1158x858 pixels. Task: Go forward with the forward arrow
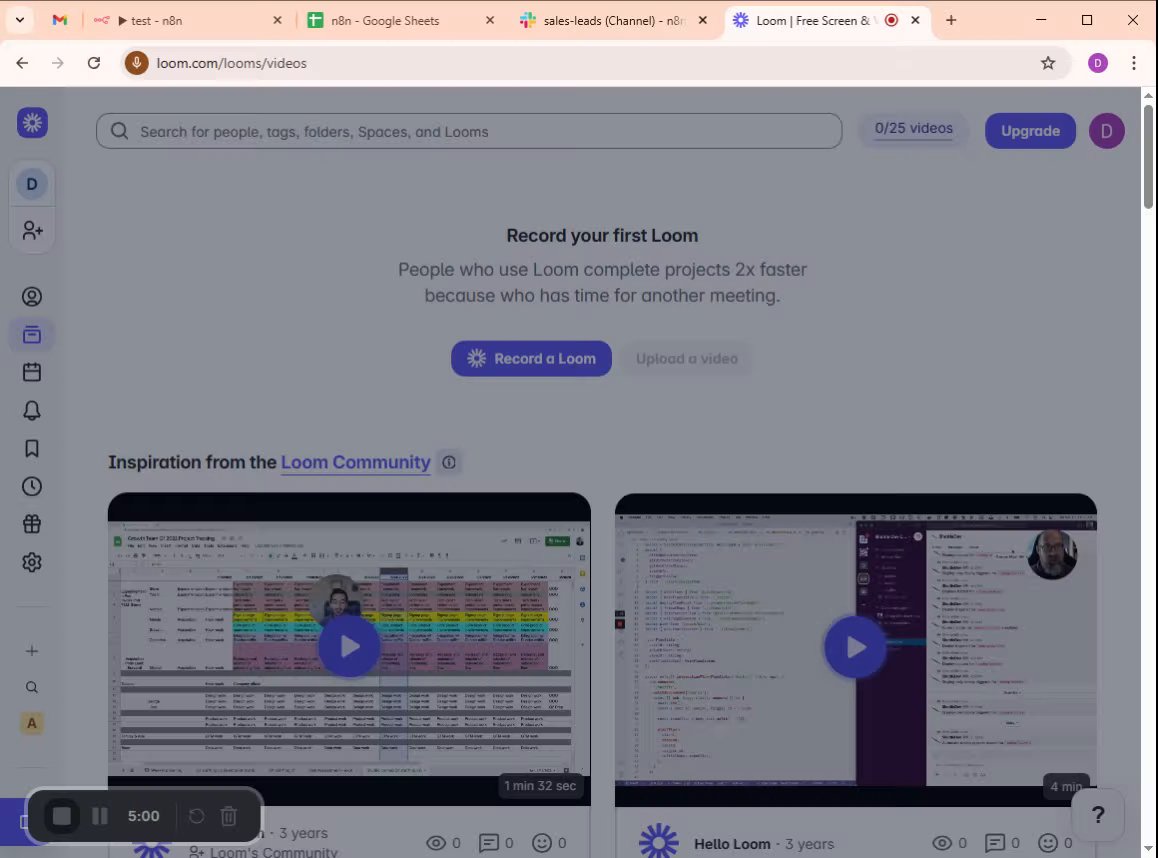[x=58, y=64]
